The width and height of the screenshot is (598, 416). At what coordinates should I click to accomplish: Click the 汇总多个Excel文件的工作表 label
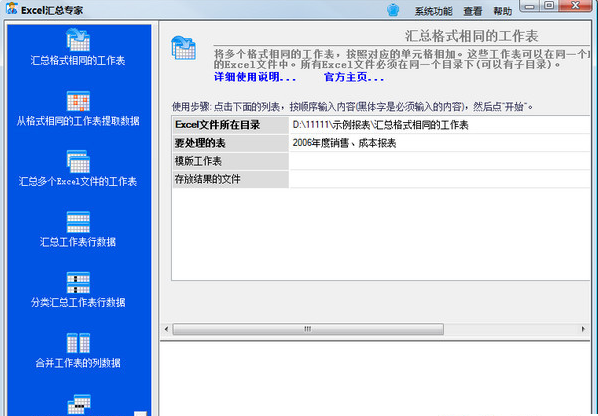click(78, 181)
